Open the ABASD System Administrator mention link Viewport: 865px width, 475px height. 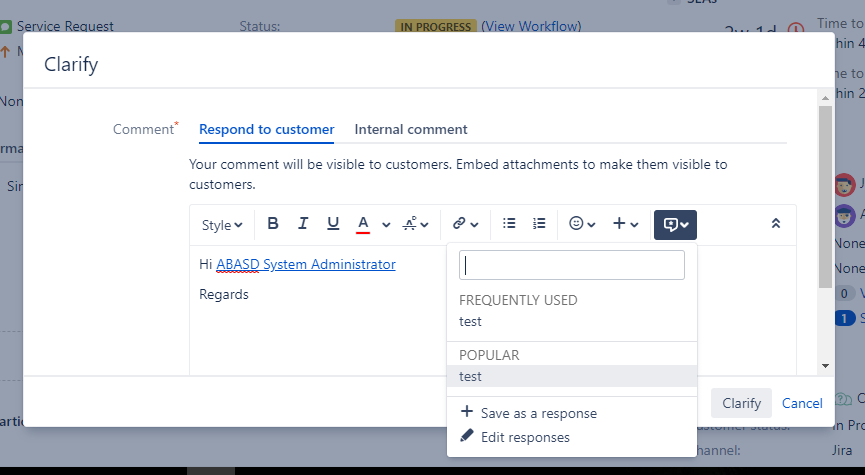pos(306,264)
